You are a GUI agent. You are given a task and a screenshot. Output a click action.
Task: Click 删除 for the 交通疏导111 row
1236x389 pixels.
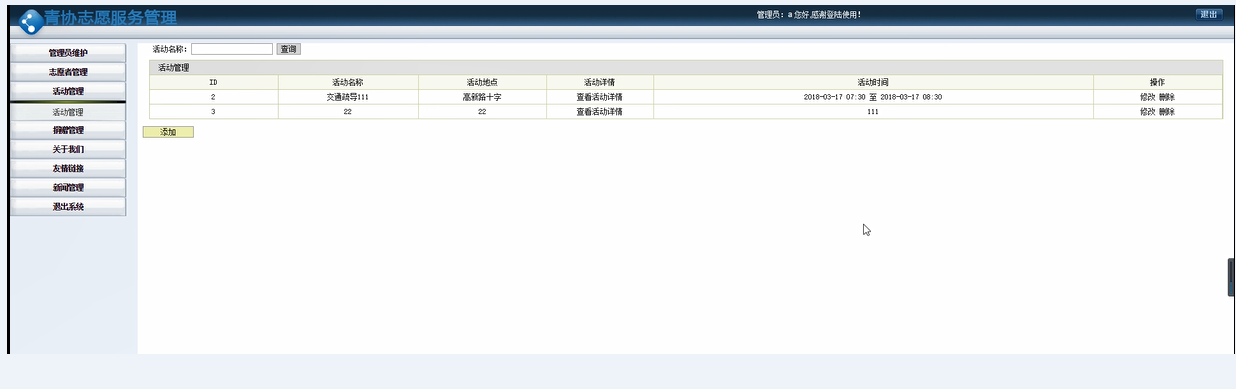pos(1167,97)
